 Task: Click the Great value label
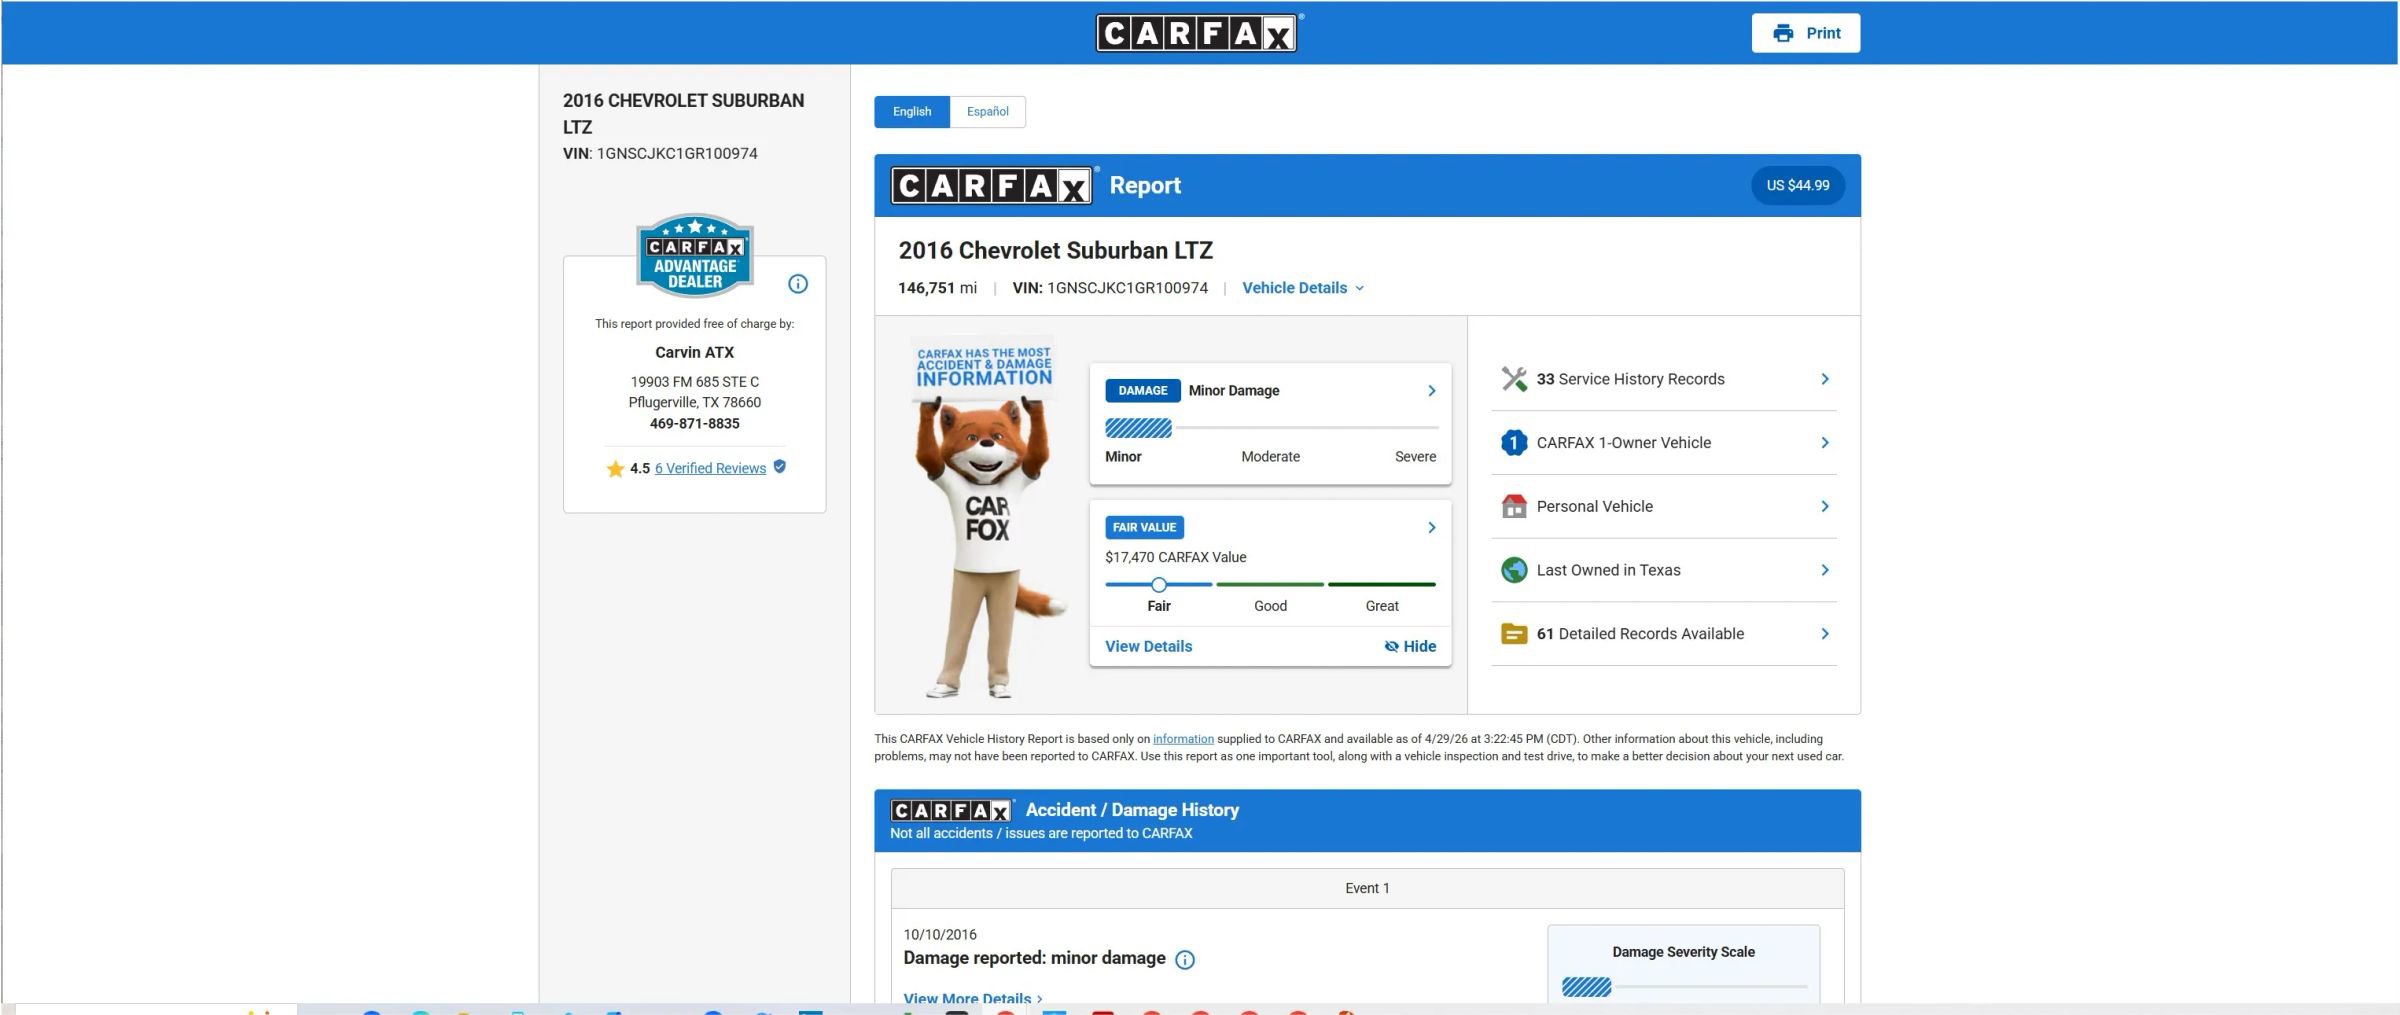point(1382,606)
